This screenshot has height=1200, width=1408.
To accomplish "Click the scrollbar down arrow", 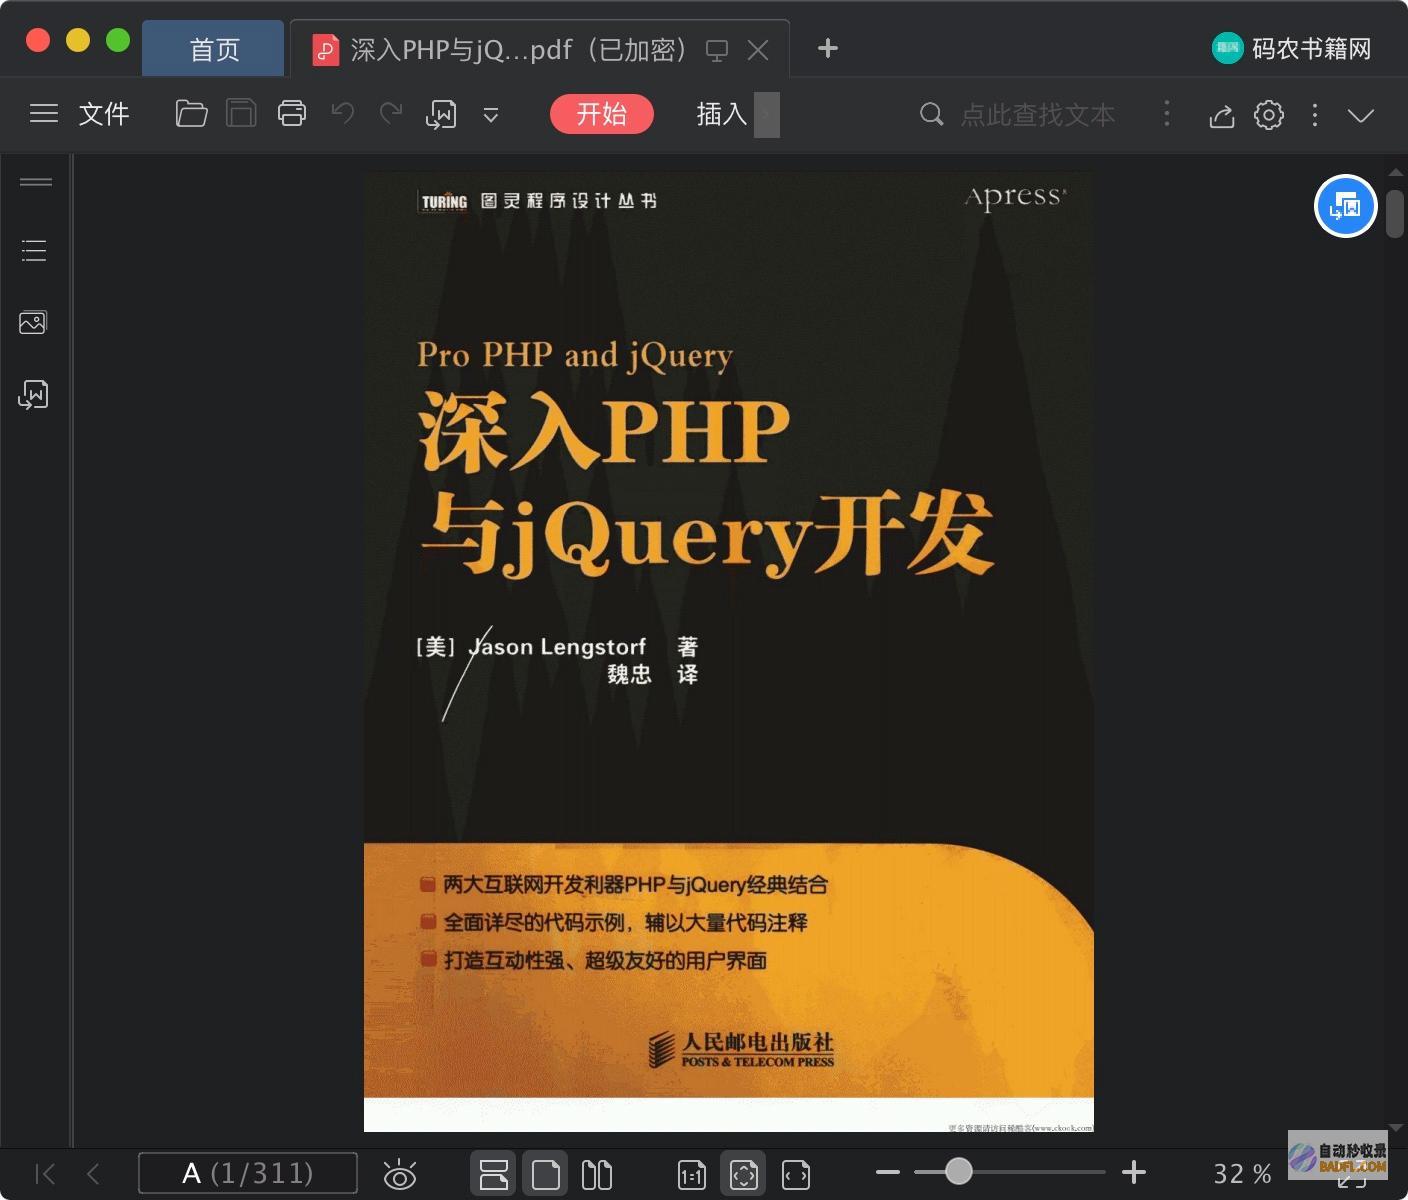I will pos(1396,1128).
